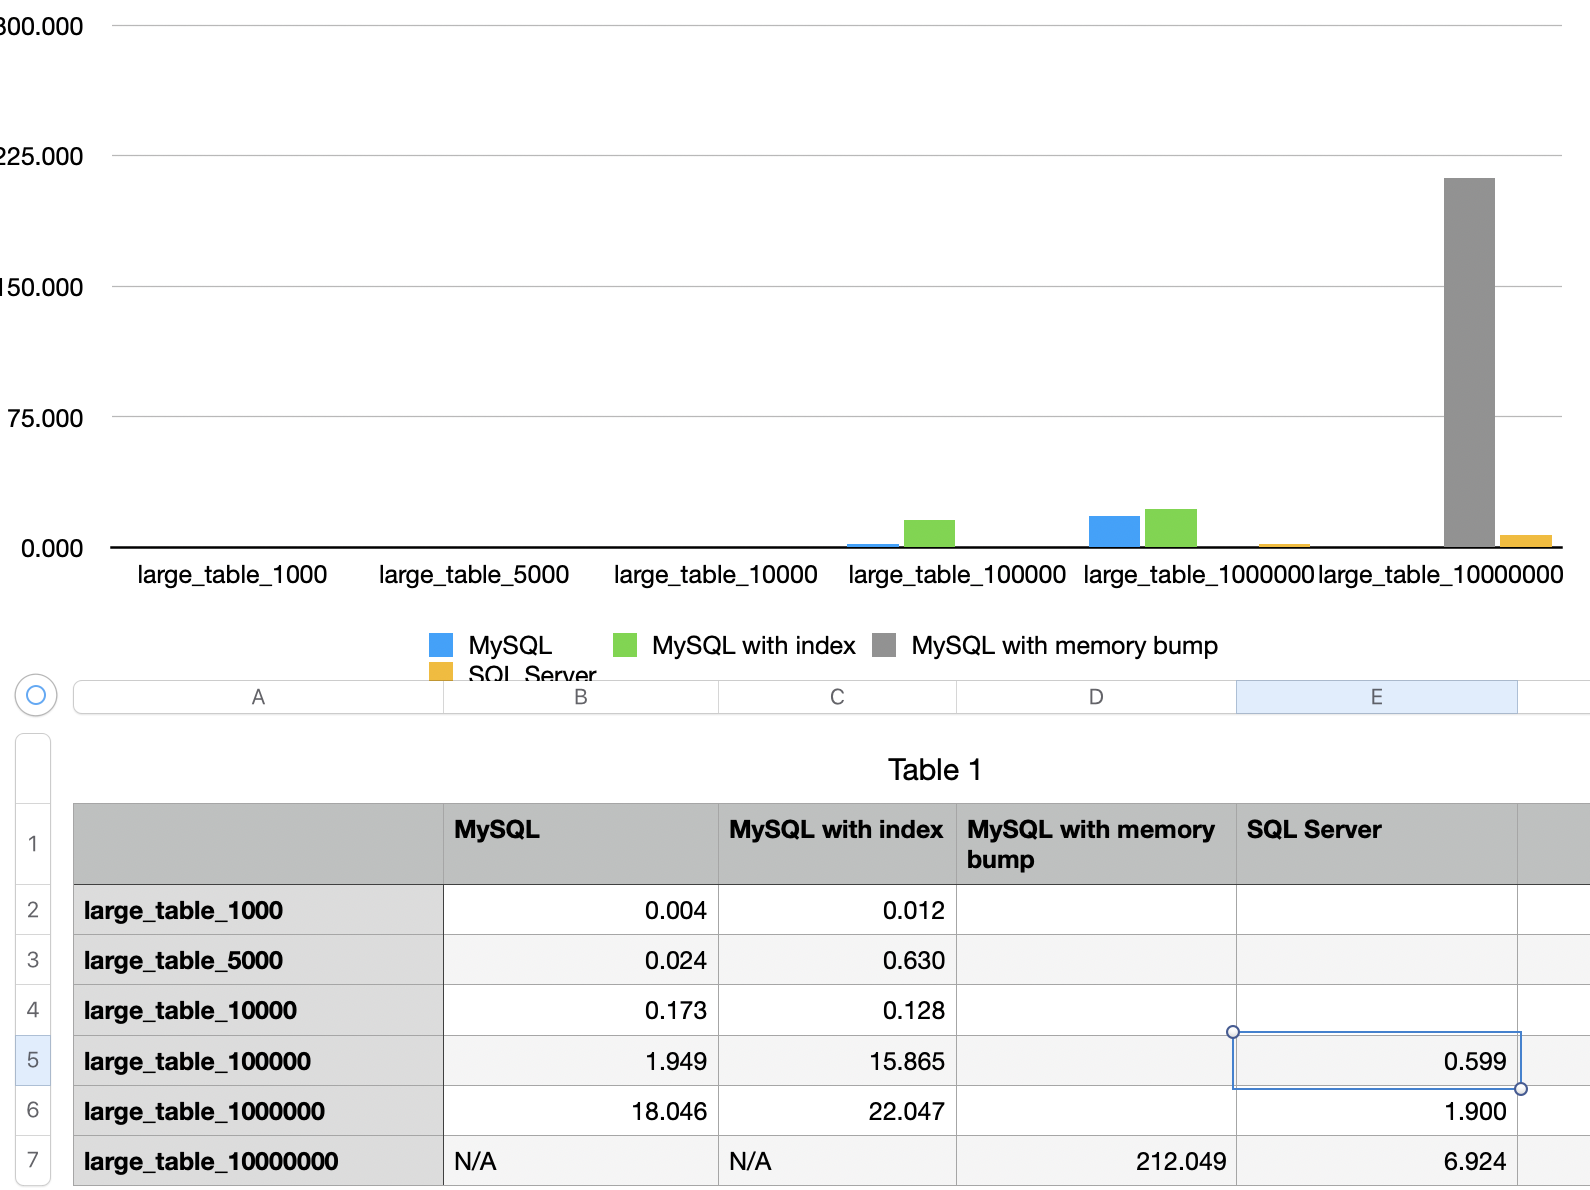Image resolution: width=1590 pixels, height=1190 pixels.
Task: Click 'MySQL with index' legend label
Action: pyautogui.click(x=754, y=645)
